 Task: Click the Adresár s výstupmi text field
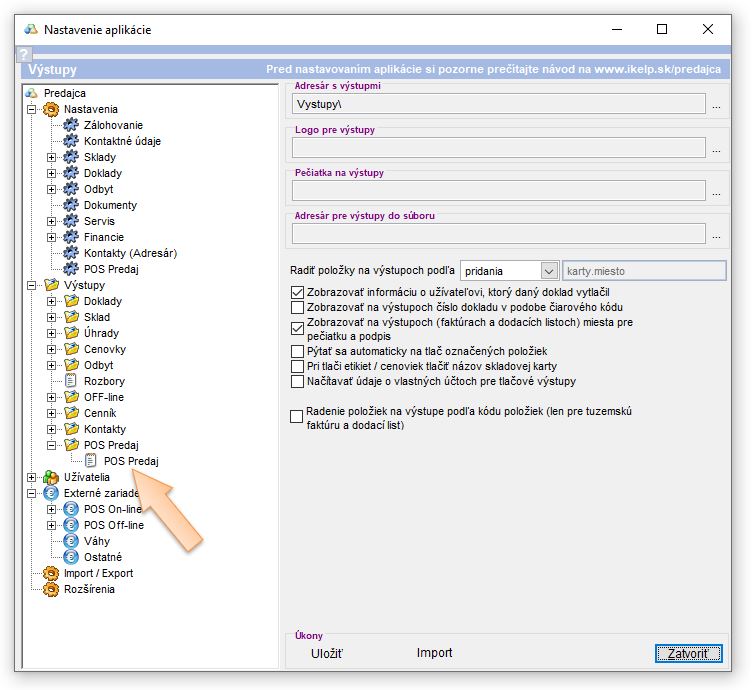coord(499,103)
